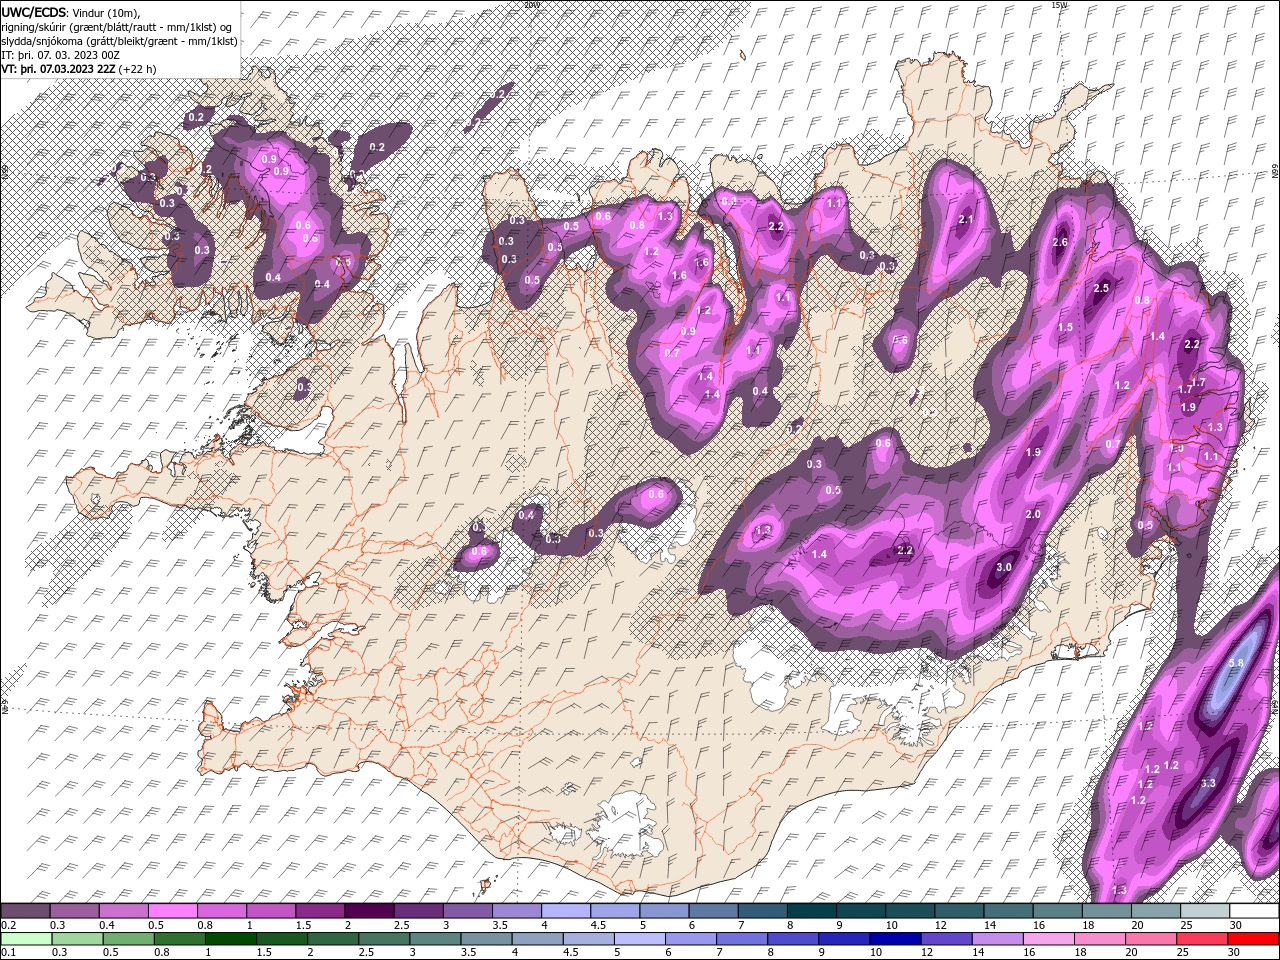
Task: Click the 2.1 snowfall value label
Action: (966, 219)
